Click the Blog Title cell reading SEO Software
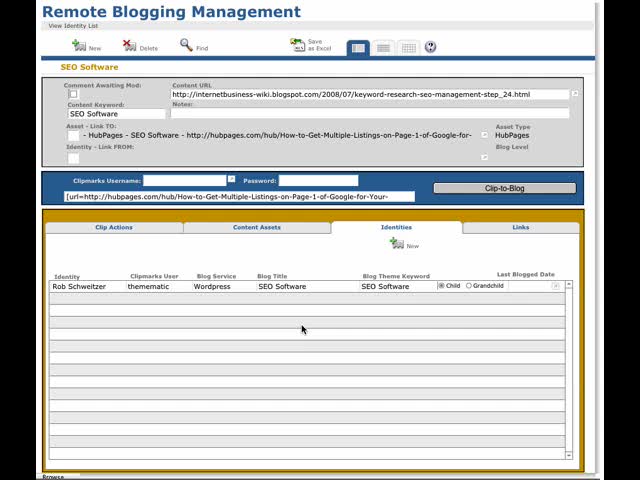Screen dimensions: 640x480 click(307, 287)
